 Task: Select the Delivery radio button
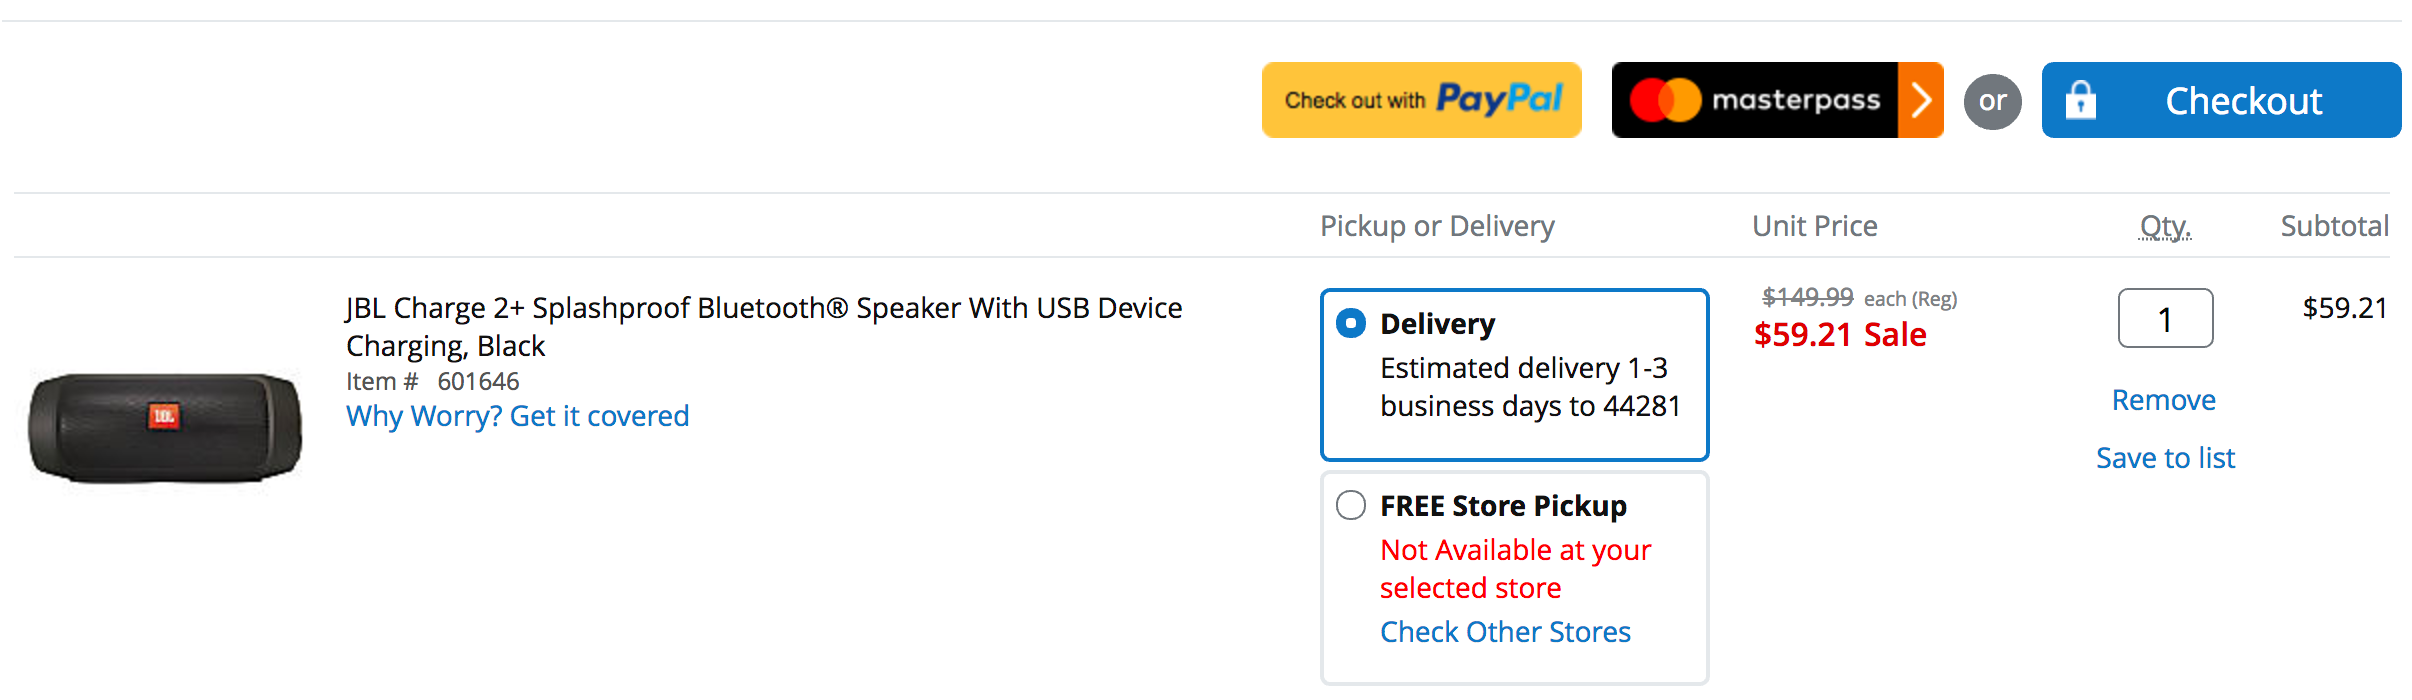[1351, 323]
